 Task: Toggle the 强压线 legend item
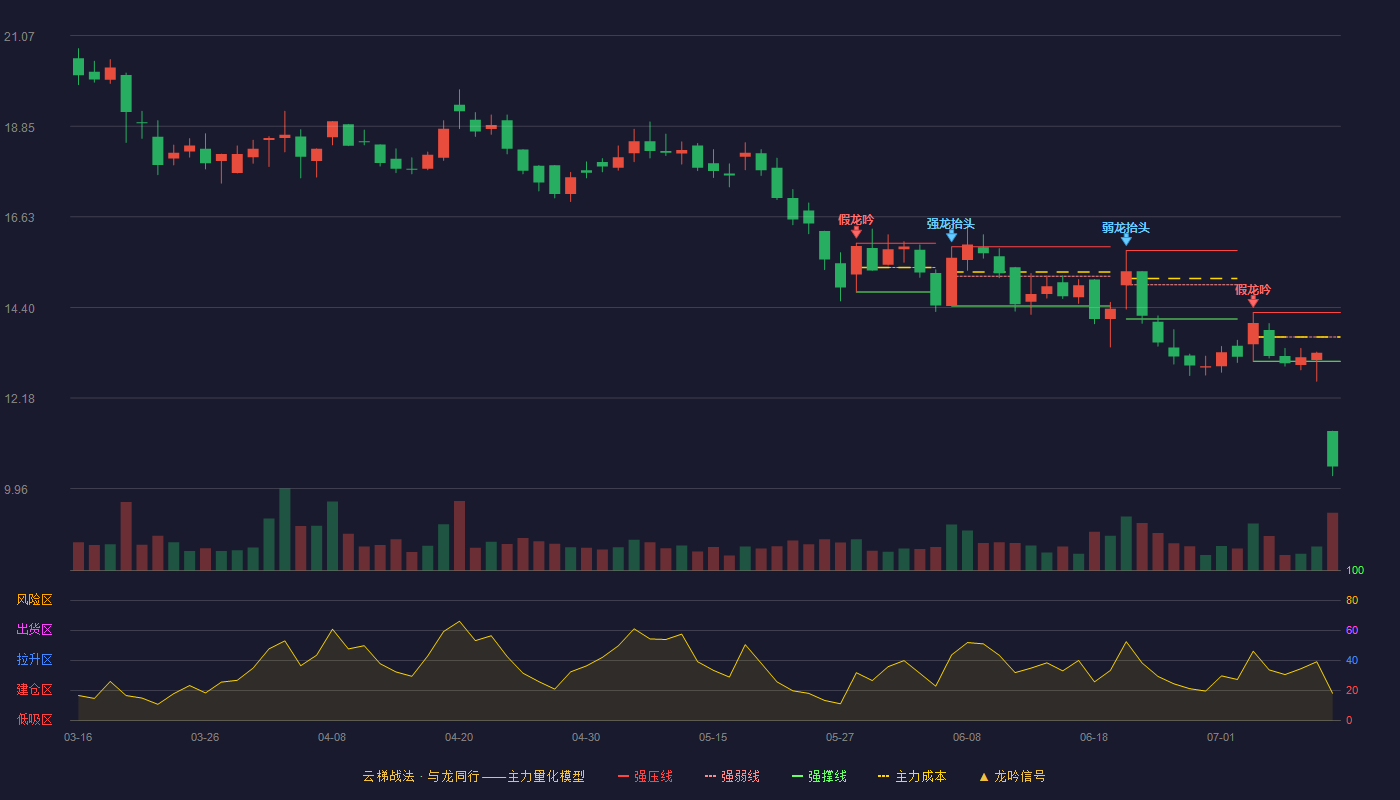click(645, 776)
